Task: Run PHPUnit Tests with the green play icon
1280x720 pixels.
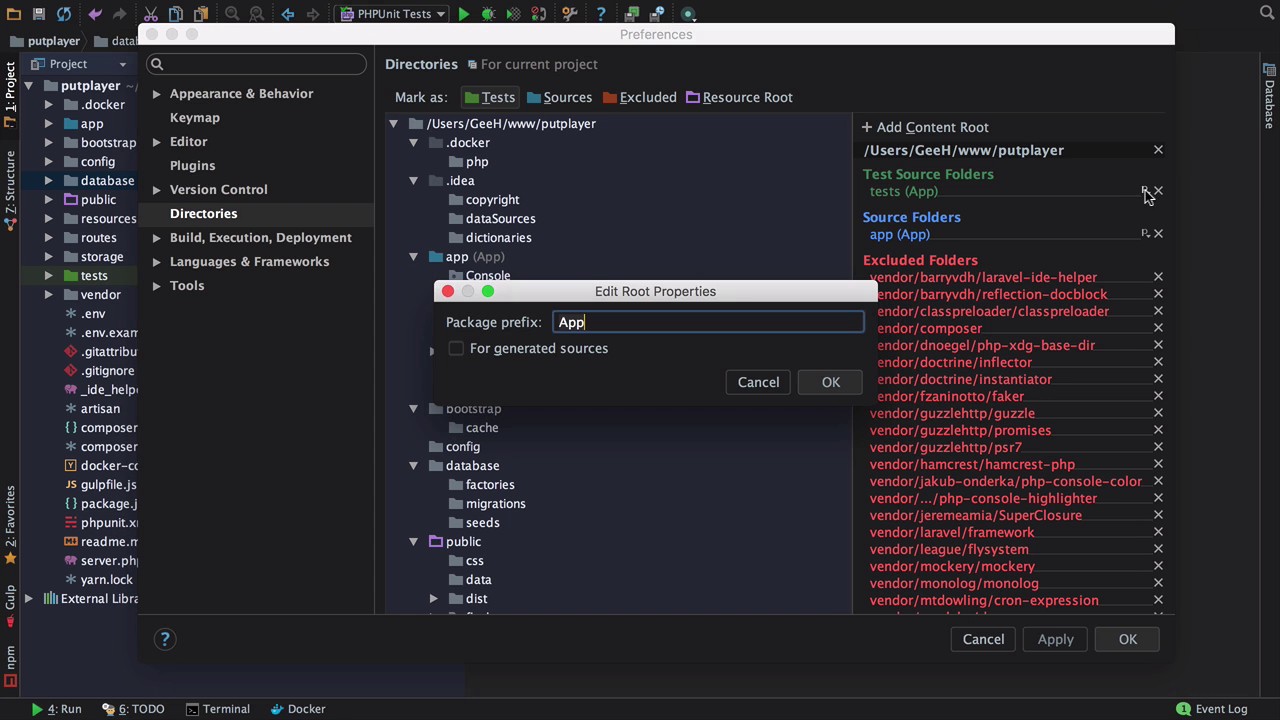Action: [x=463, y=14]
